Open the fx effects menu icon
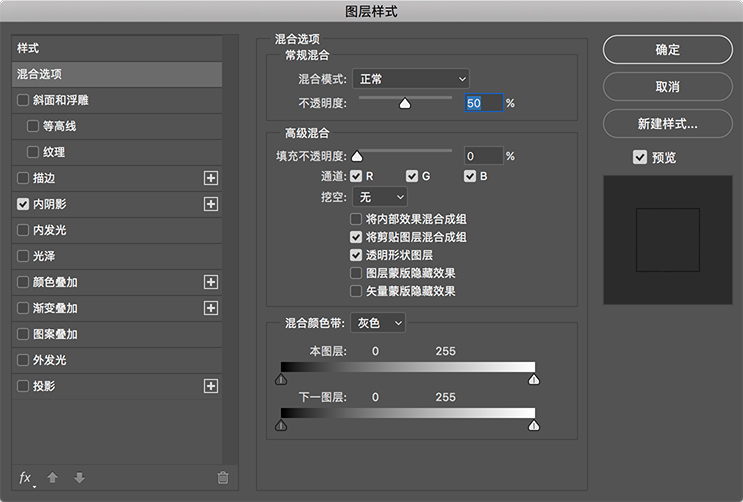The image size is (743, 502). pyautogui.click(x=26, y=478)
